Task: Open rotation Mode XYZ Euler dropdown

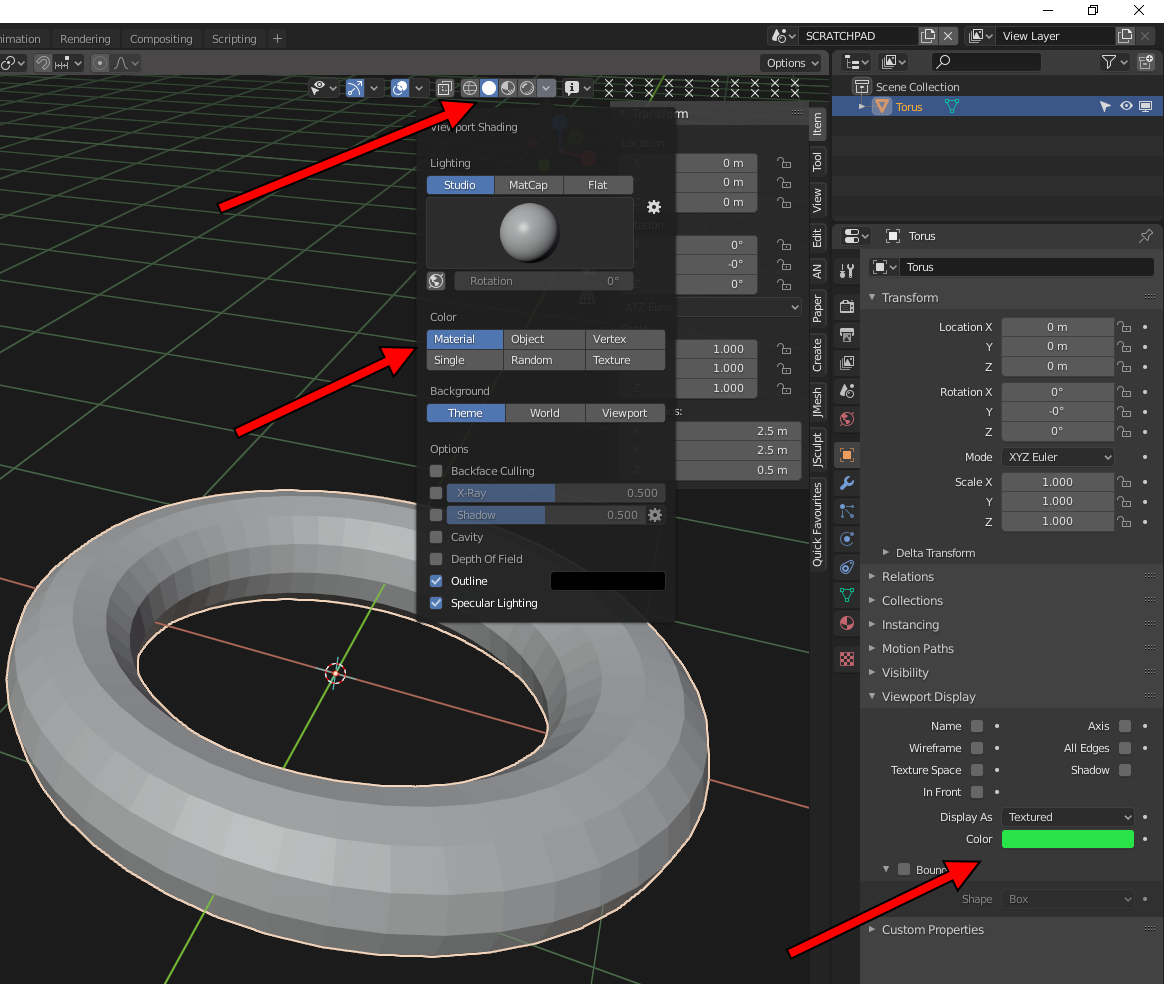Action: coord(1058,457)
